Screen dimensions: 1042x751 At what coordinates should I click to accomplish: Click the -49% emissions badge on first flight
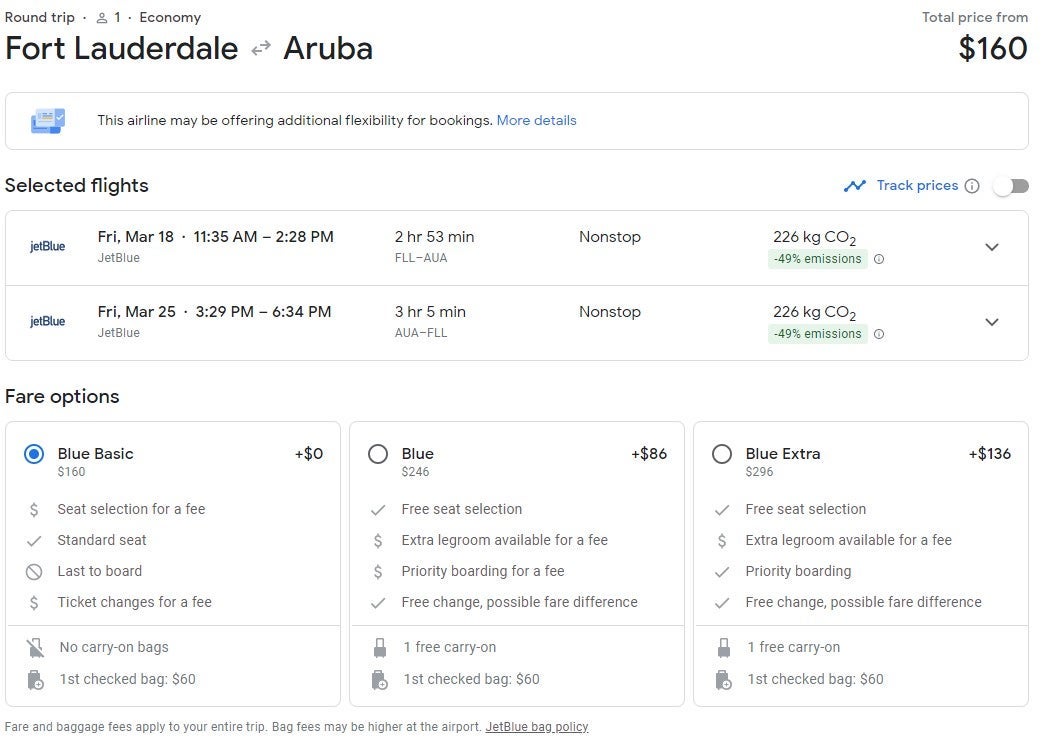coord(817,259)
